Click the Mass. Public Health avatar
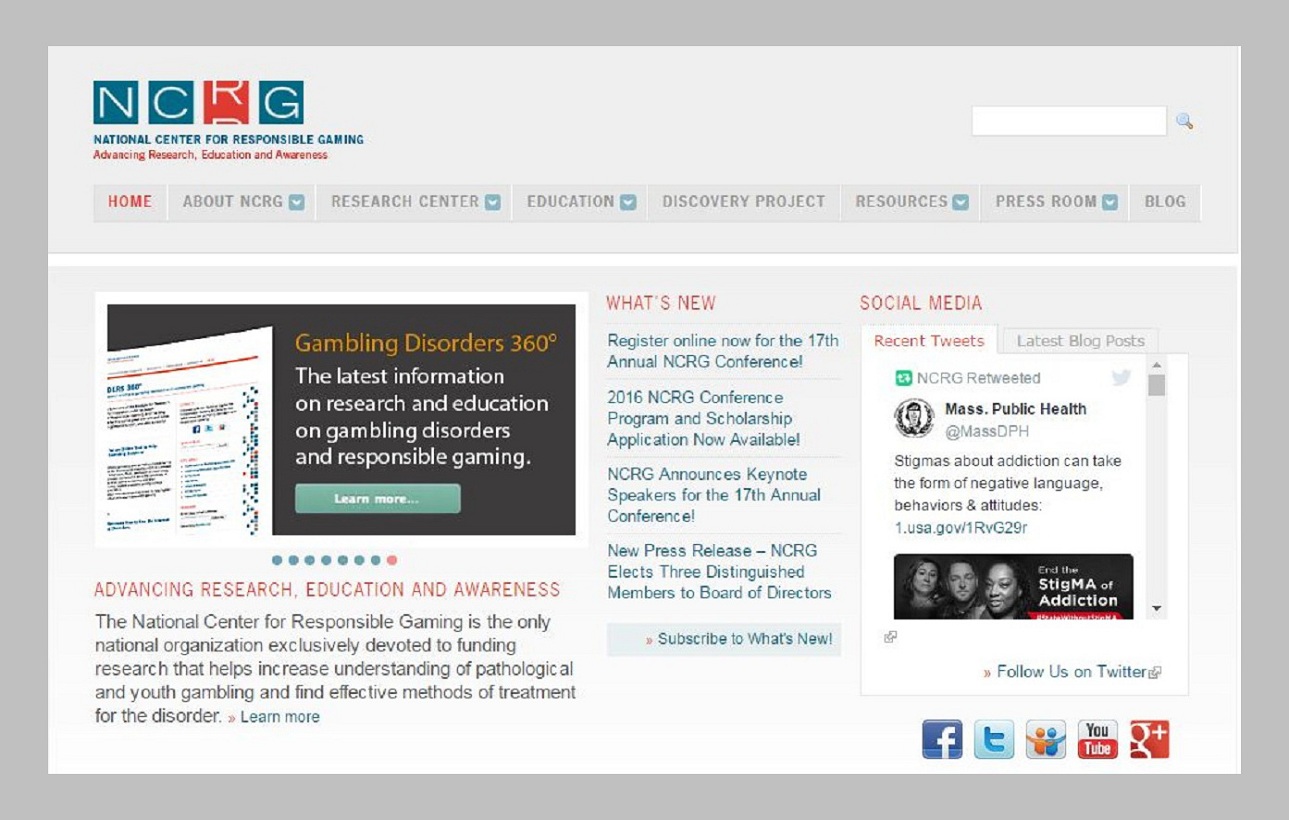The image size is (1289, 820). tap(914, 418)
